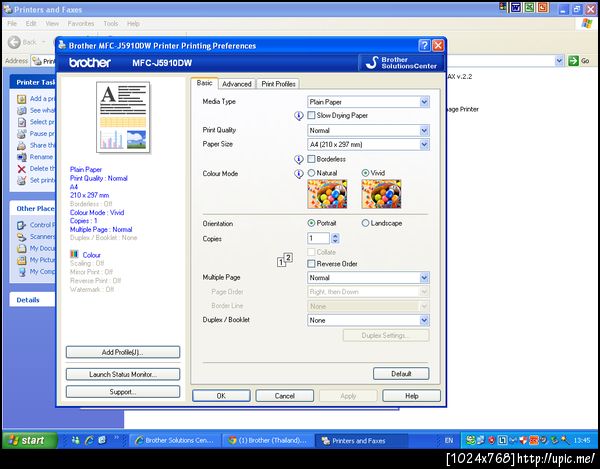The height and width of the screenshot is (469, 600).
Task: Click the Duplex Settings button
Action: click(x=386, y=335)
